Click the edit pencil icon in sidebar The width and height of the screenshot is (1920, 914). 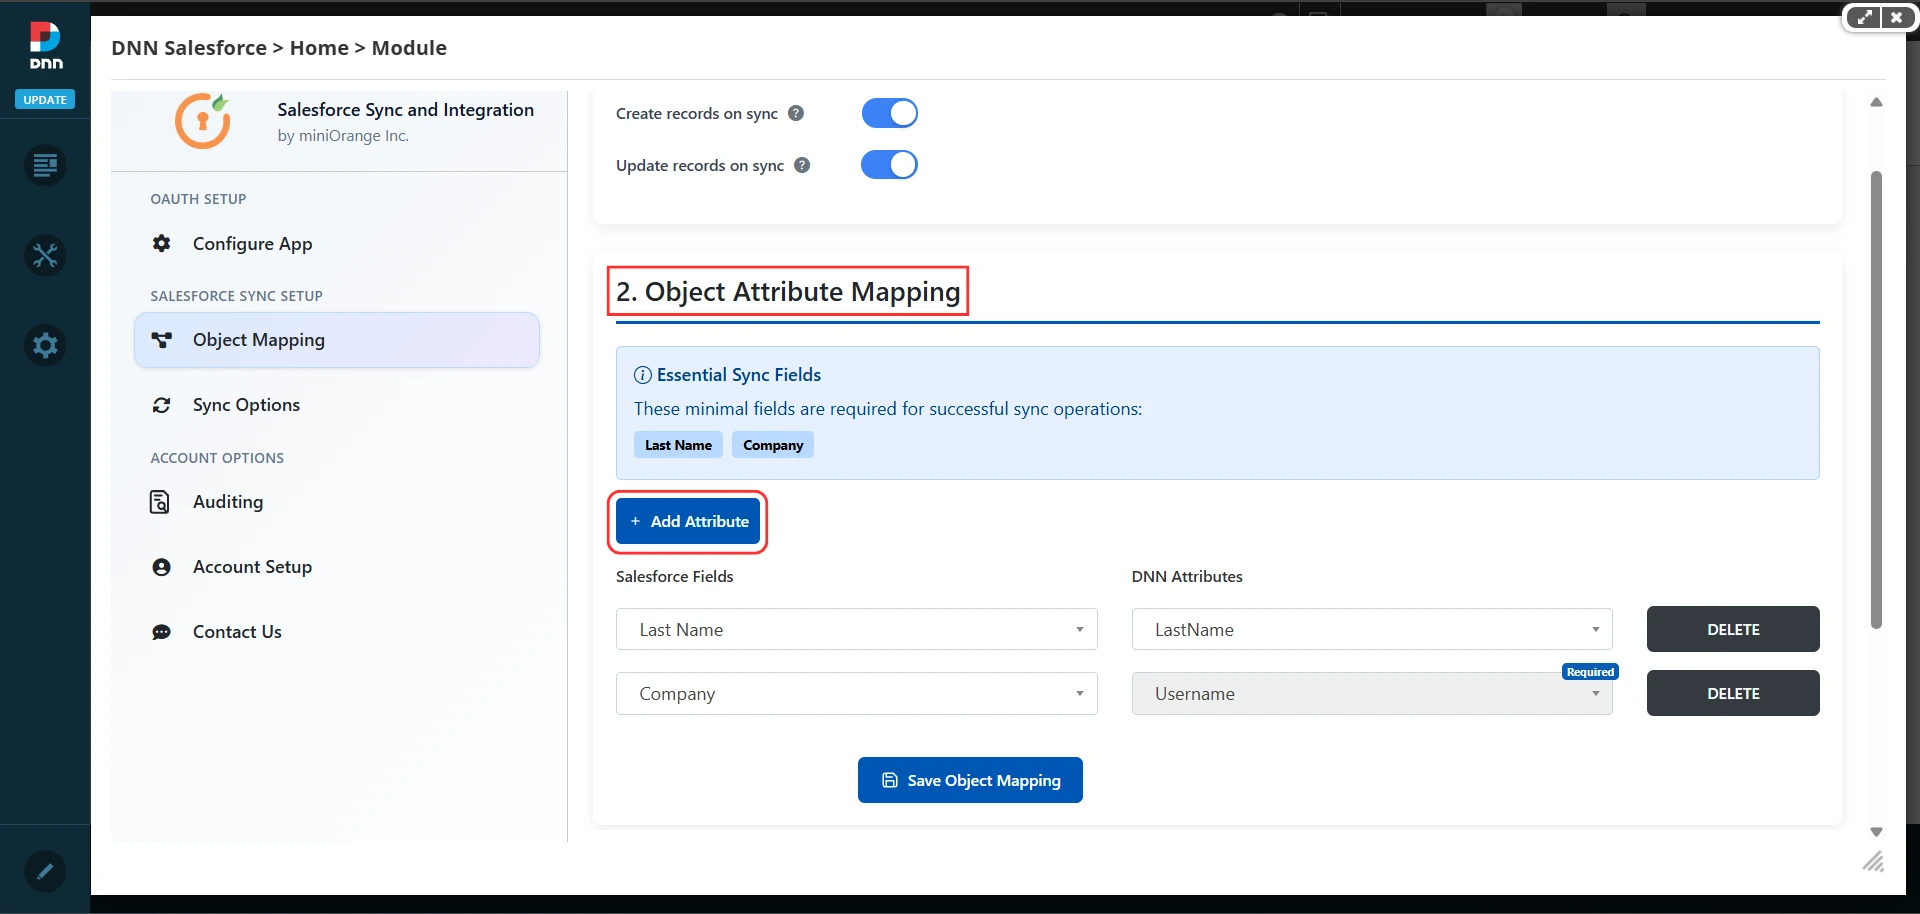click(x=45, y=871)
